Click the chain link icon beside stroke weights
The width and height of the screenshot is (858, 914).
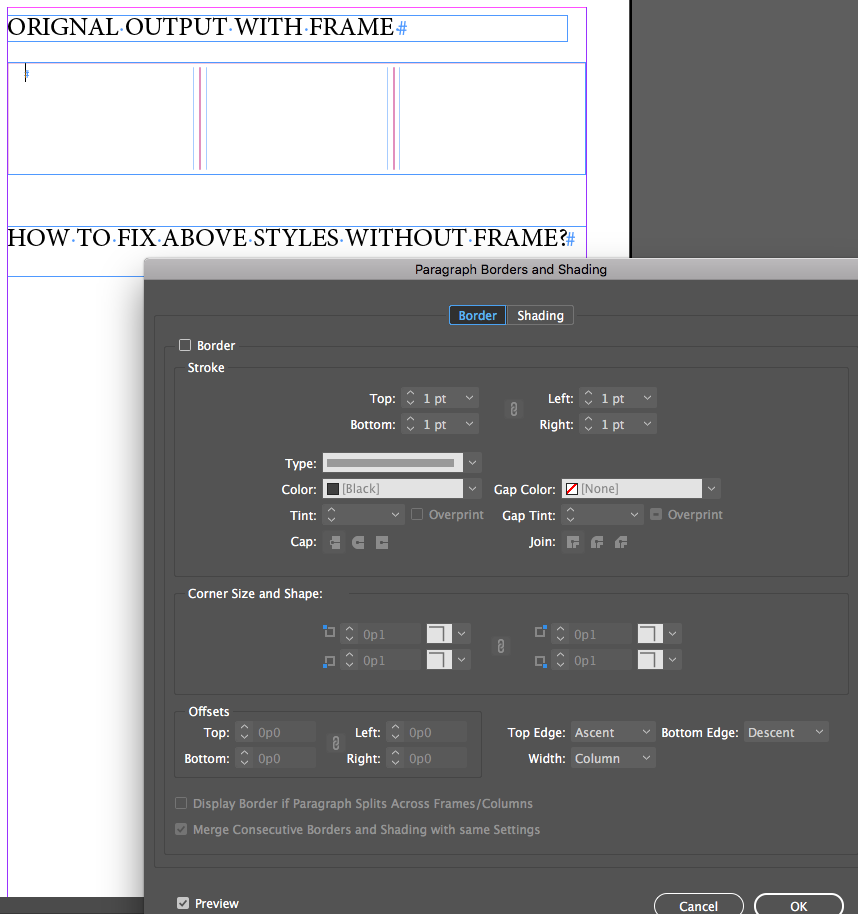(x=513, y=409)
